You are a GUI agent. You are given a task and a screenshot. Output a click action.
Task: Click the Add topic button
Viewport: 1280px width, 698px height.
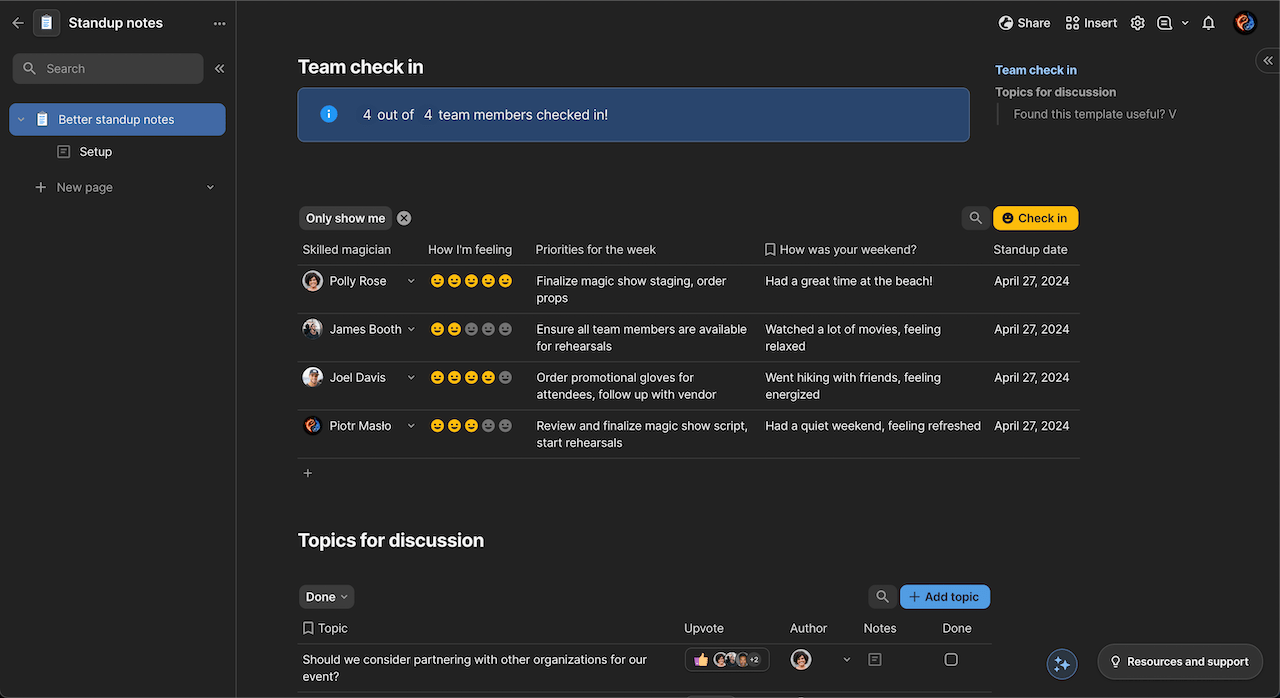944,596
